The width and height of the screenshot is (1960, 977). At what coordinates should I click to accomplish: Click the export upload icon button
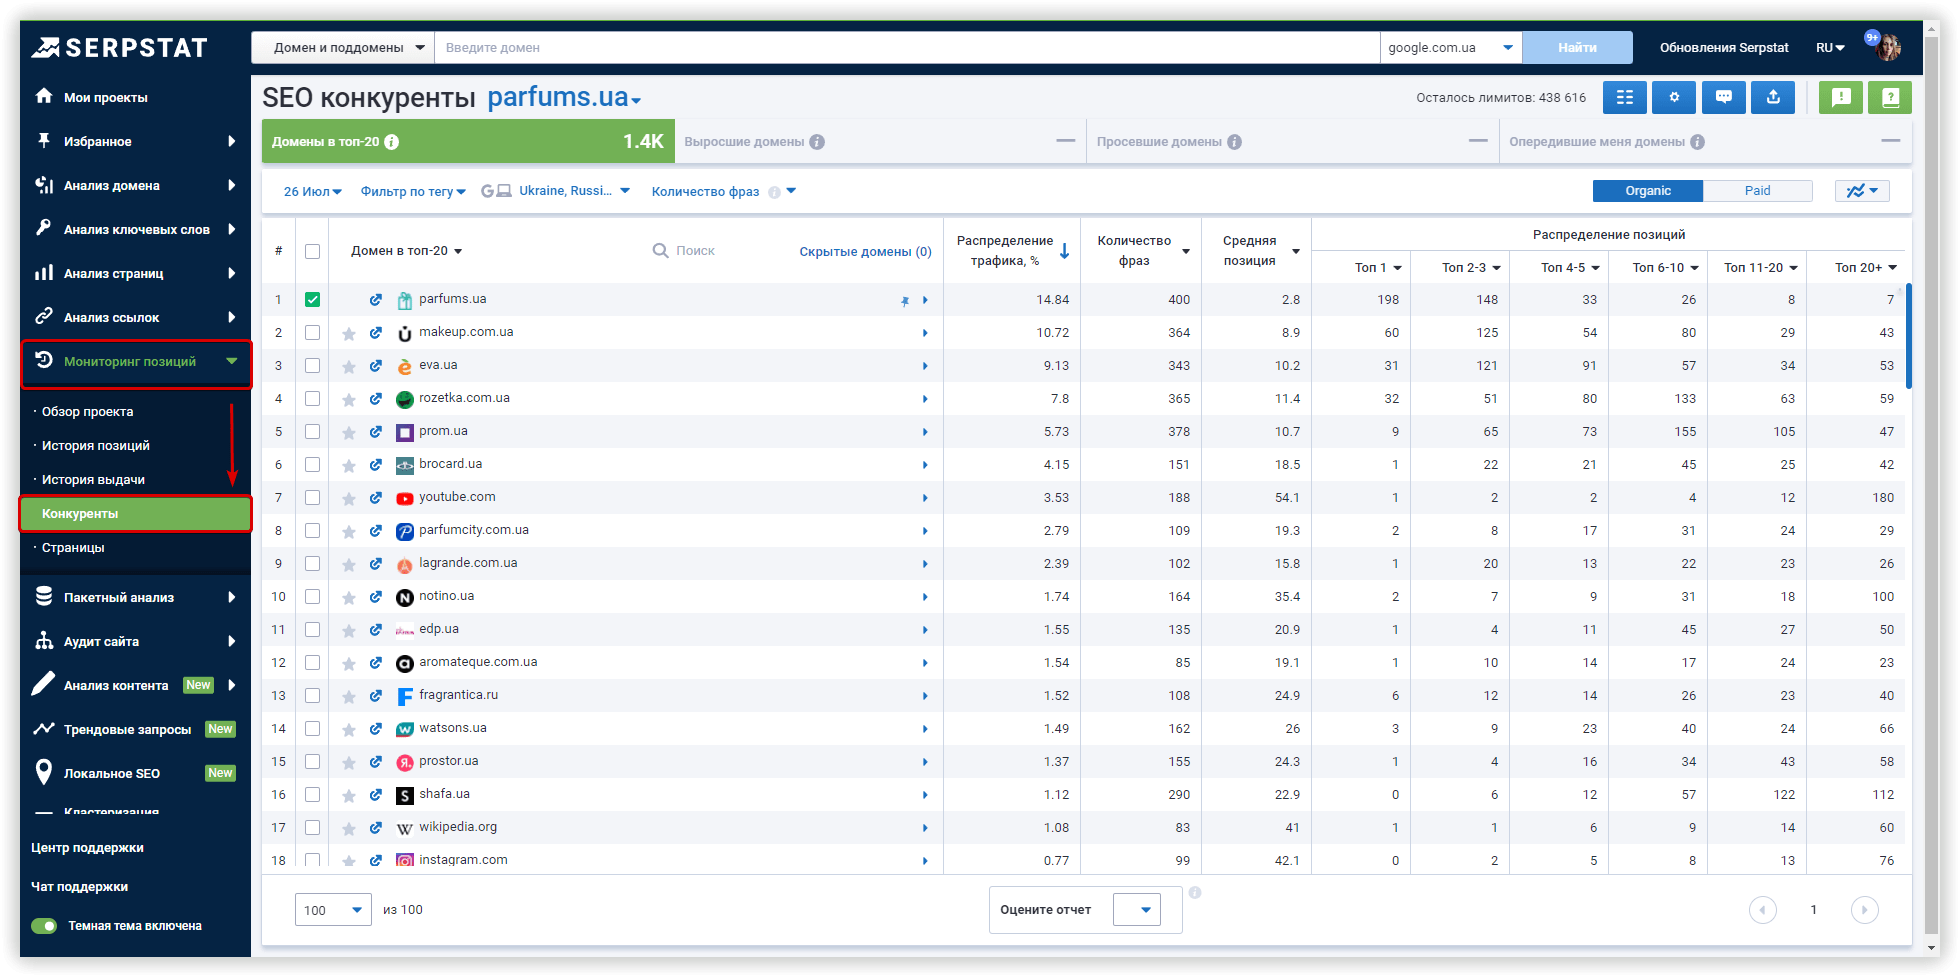[x=1773, y=97]
